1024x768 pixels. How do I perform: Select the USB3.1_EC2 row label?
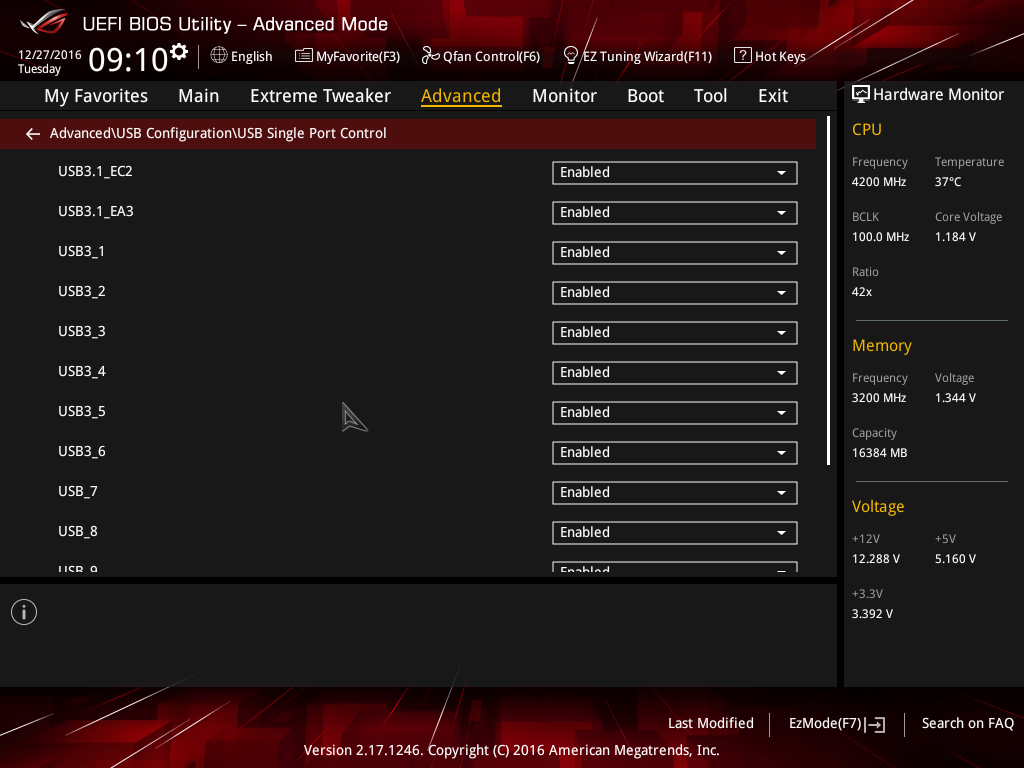95,172
